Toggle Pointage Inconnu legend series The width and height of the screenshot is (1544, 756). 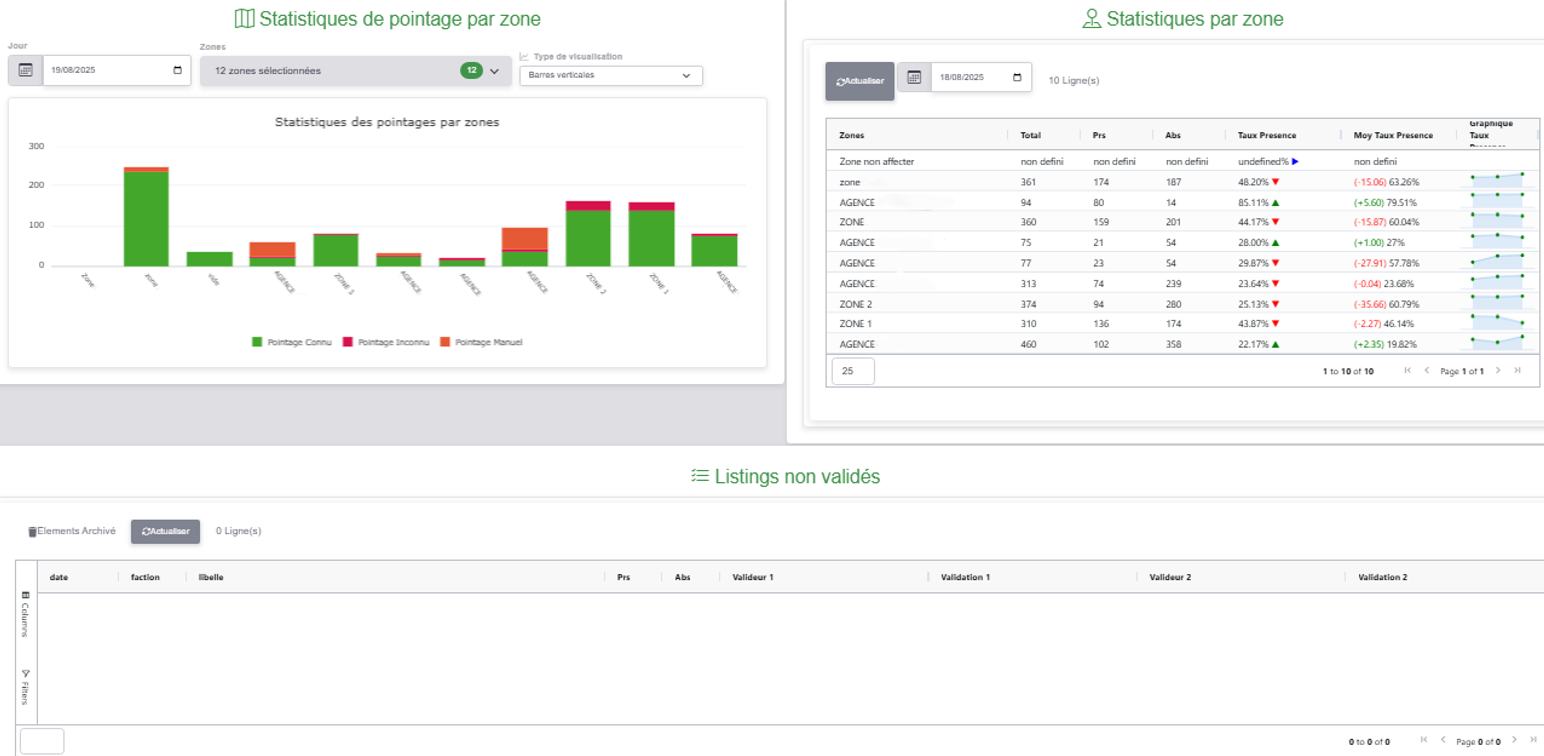coord(386,342)
